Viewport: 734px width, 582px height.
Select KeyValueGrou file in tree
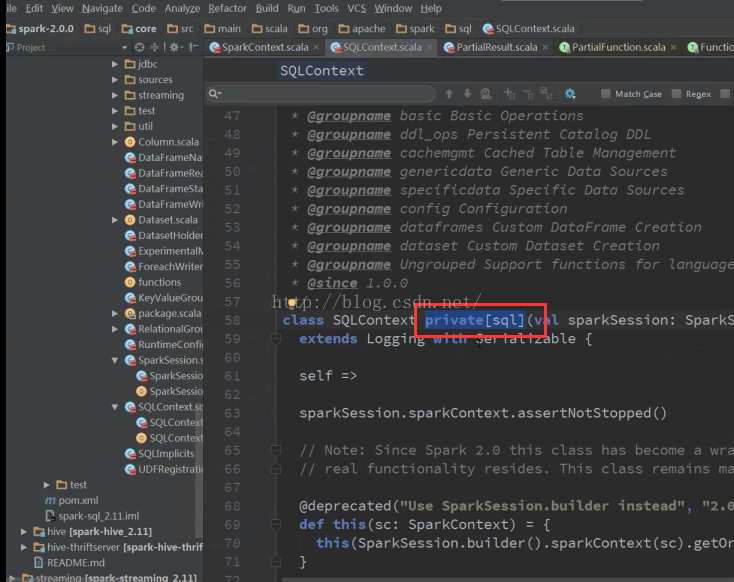tap(164, 298)
